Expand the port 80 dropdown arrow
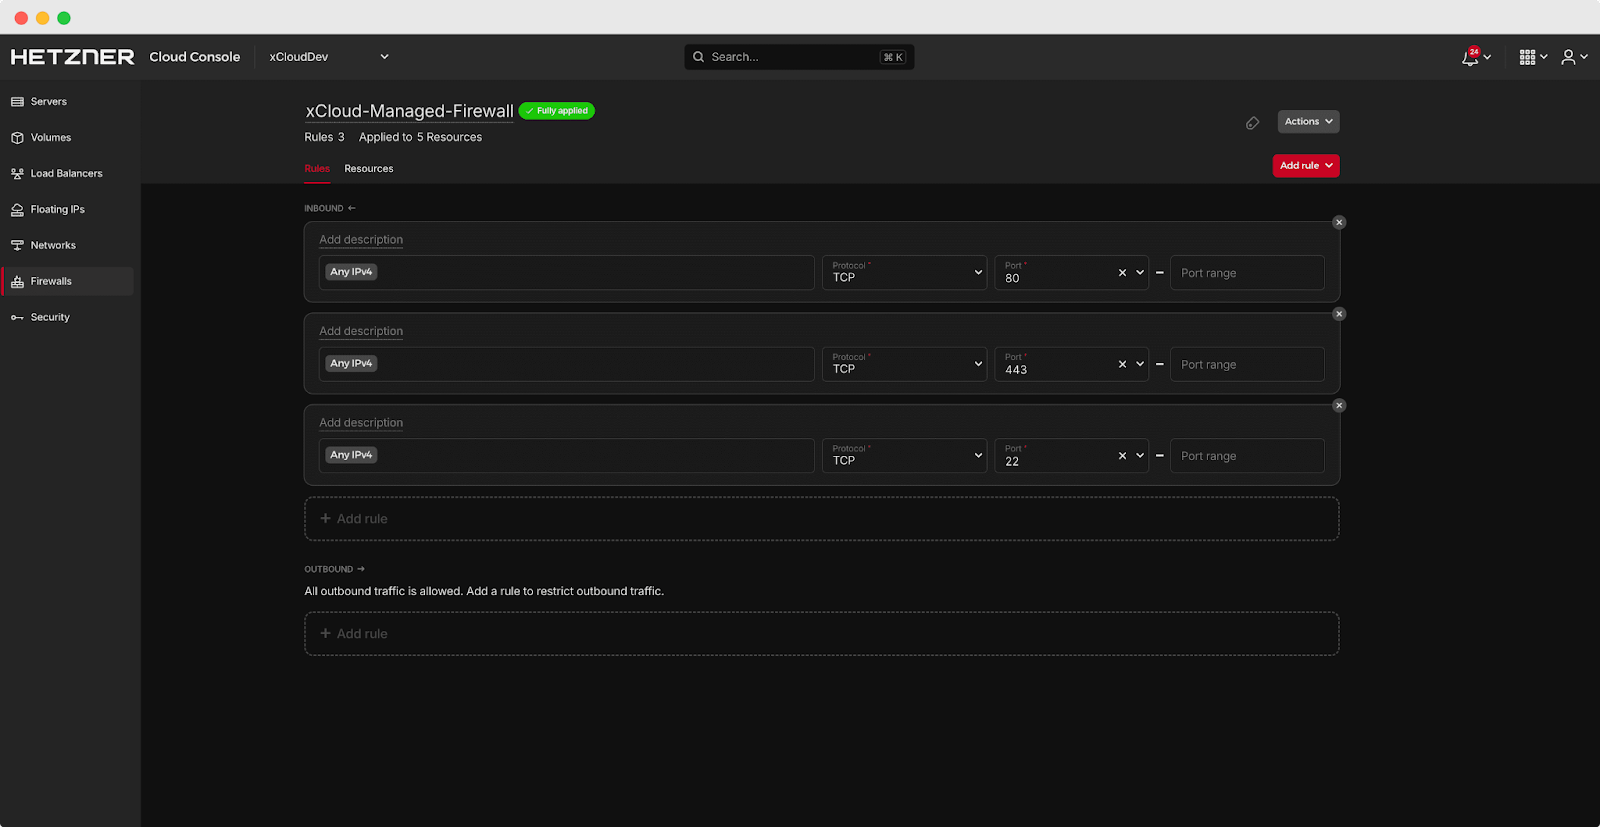The width and height of the screenshot is (1600, 827). pyautogui.click(x=1140, y=273)
